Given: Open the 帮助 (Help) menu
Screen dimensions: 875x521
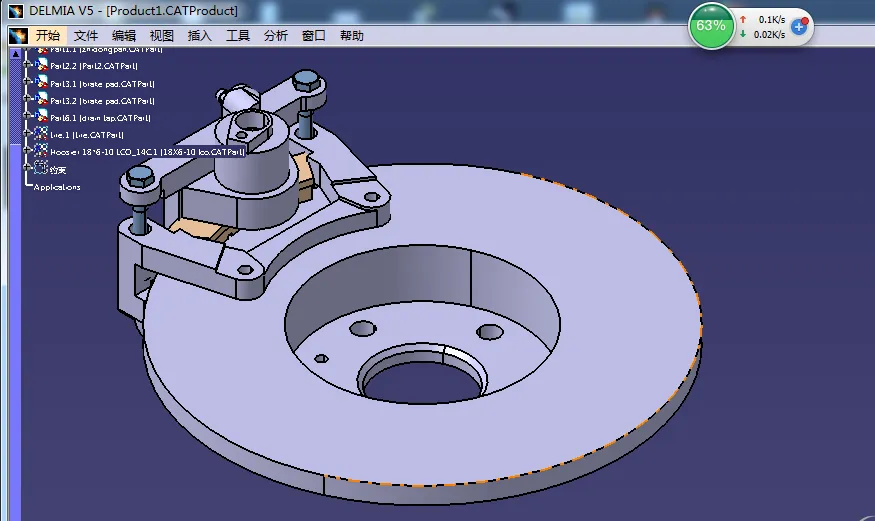Looking at the screenshot, I should (x=352, y=35).
